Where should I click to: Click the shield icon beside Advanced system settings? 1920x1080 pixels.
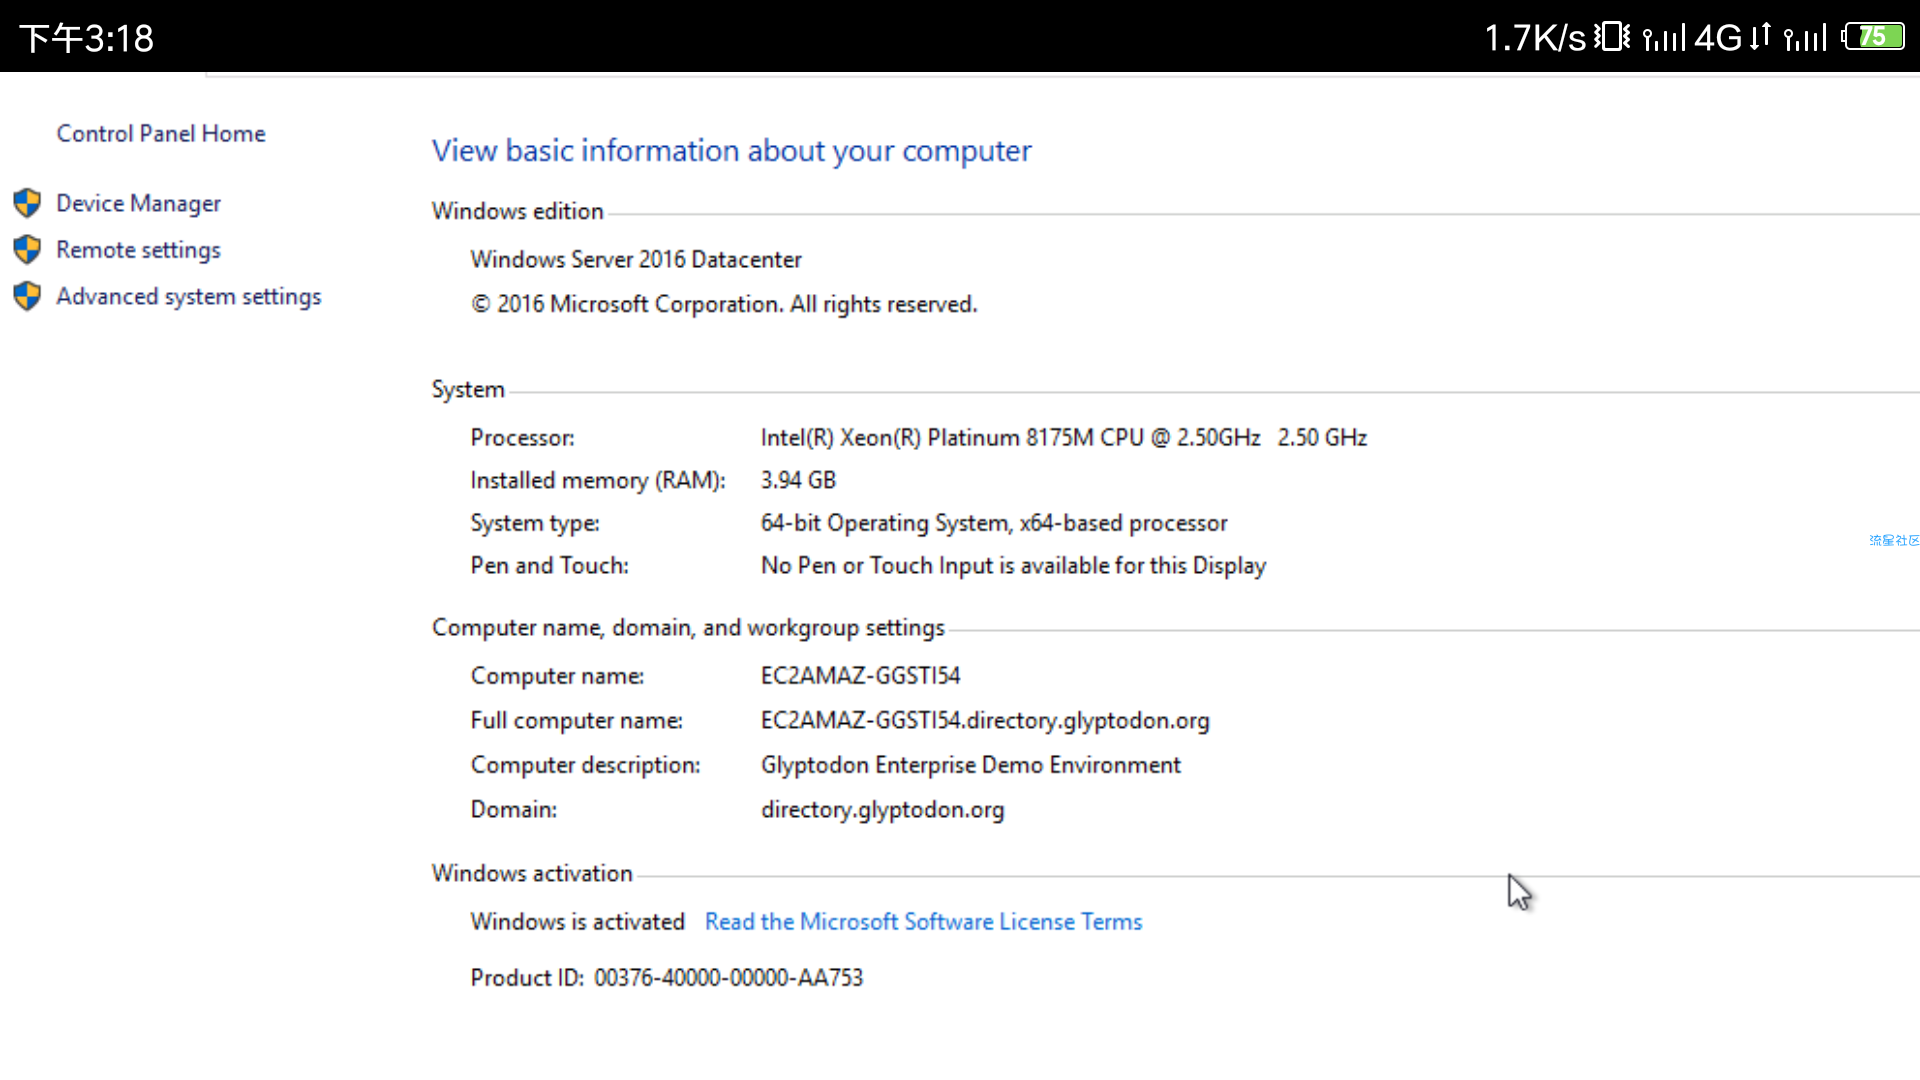pyautogui.click(x=27, y=296)
